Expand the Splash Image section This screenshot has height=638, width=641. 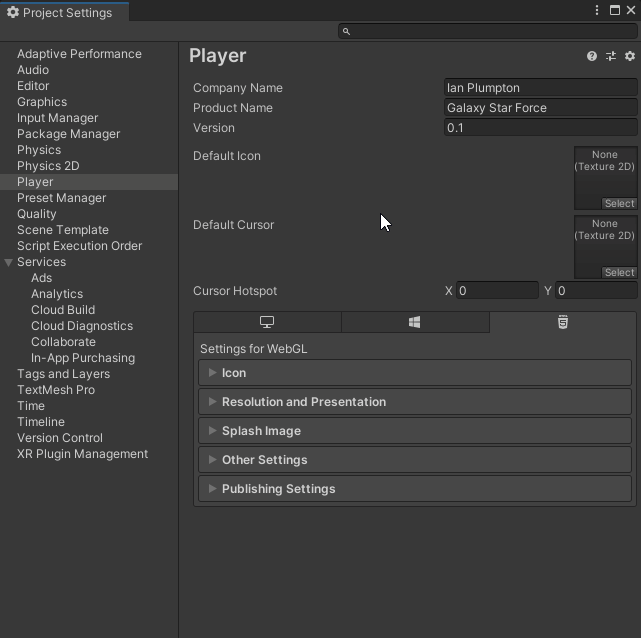click(415, 431)
